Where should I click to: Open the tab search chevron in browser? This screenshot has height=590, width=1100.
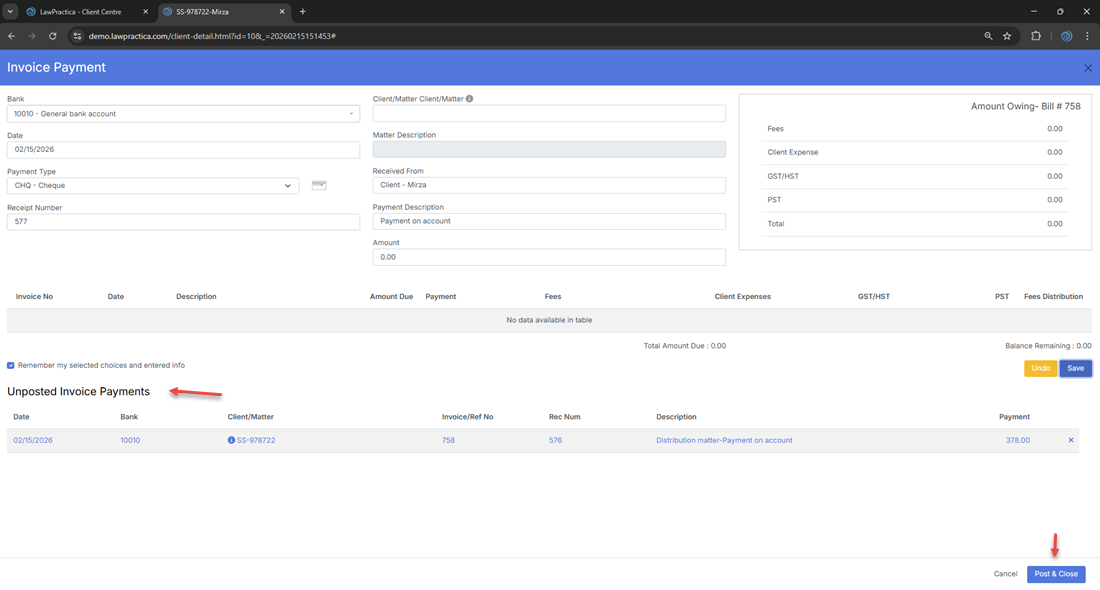coord(10,12)
